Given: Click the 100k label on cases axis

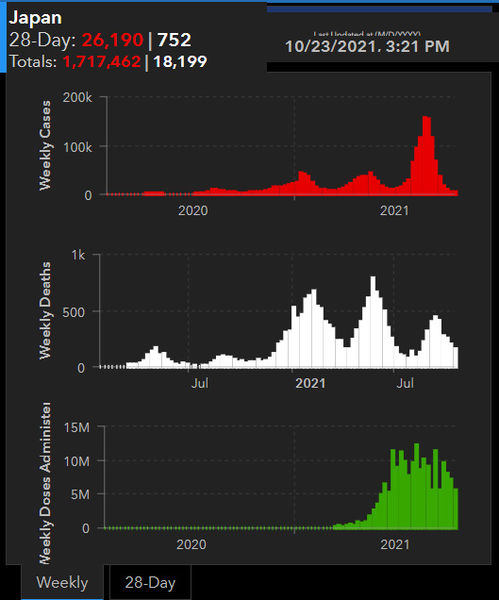Looking at the screenshot, I should [77, 147].
